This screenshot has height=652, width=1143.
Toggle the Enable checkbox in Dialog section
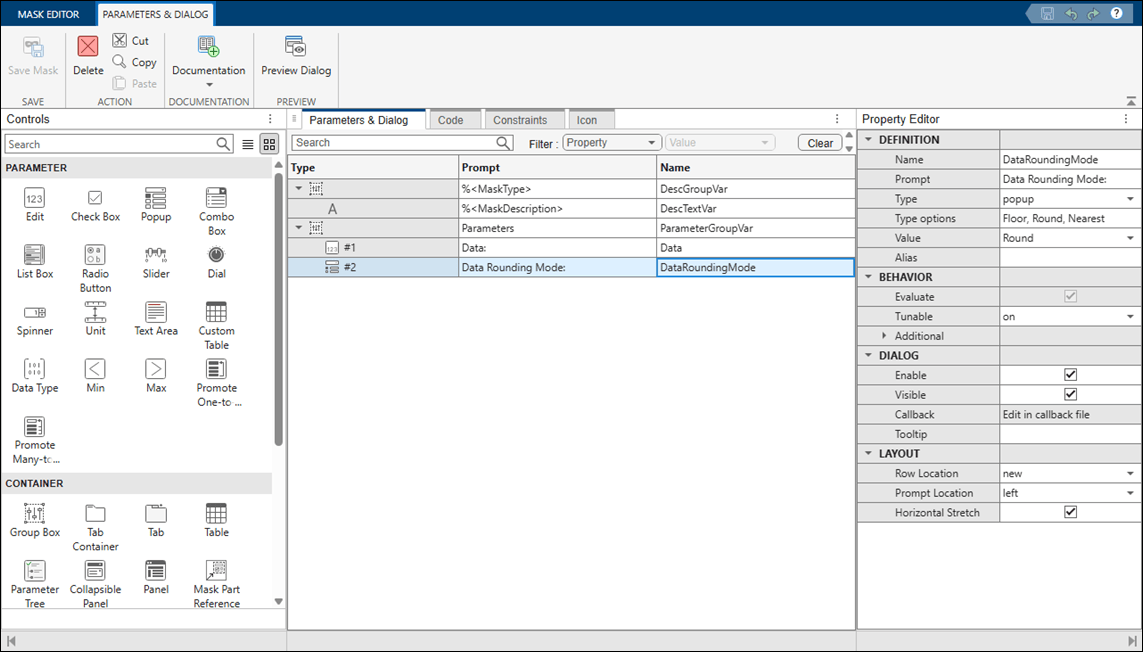tap(1070, 375)
